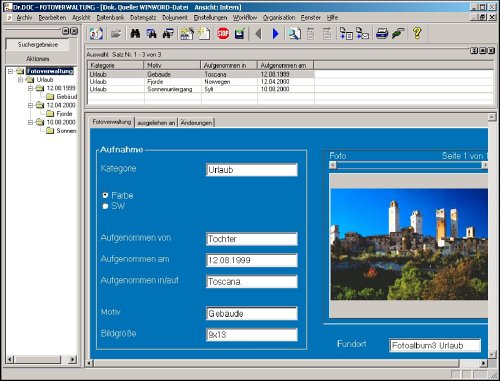Click the greyed open-folder toolbar icon
500x381 pixels.
click(x=116, y=34)
